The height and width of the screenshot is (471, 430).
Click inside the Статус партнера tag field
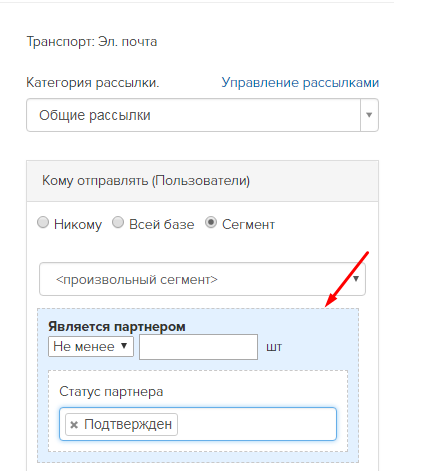tap(257, 424)
